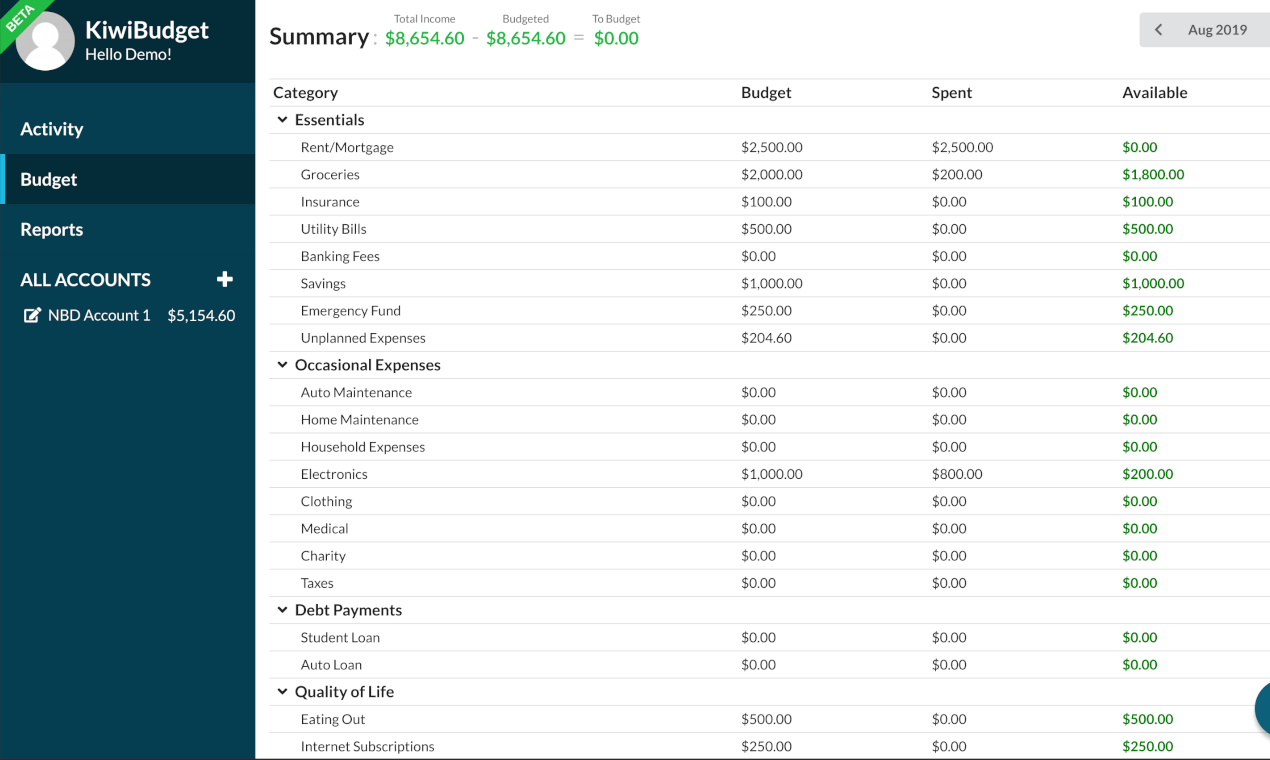1270x760 pixels.
Task: Click the KiwiBudget profile avatar
Action: click(x=44, y=41)
